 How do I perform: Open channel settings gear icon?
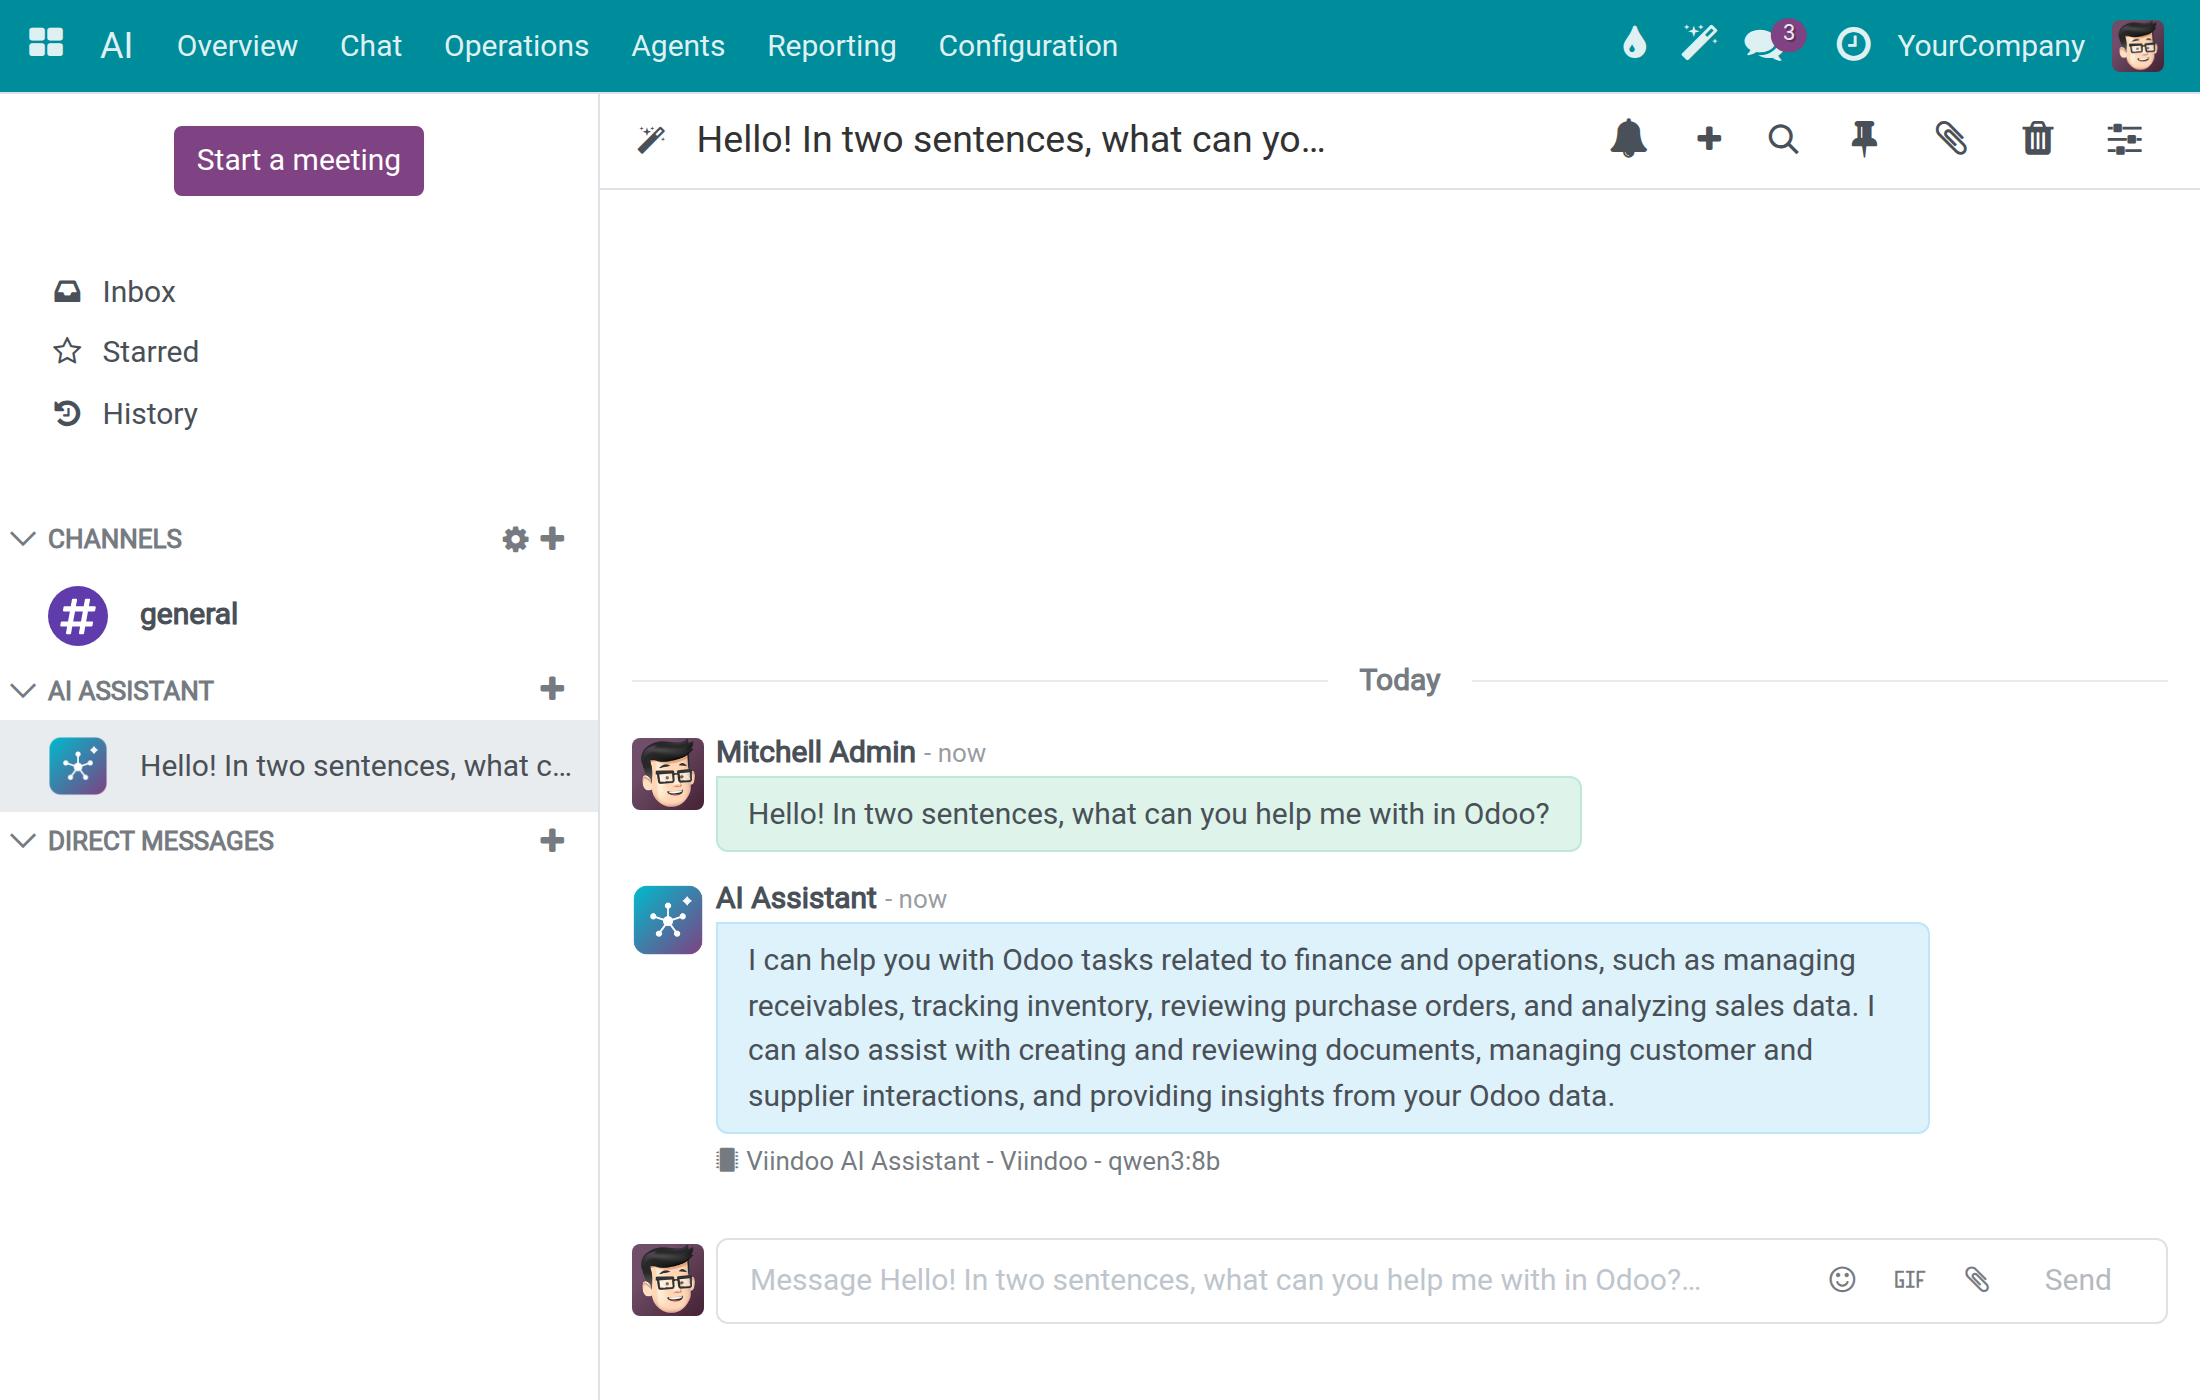coord(515,539)
